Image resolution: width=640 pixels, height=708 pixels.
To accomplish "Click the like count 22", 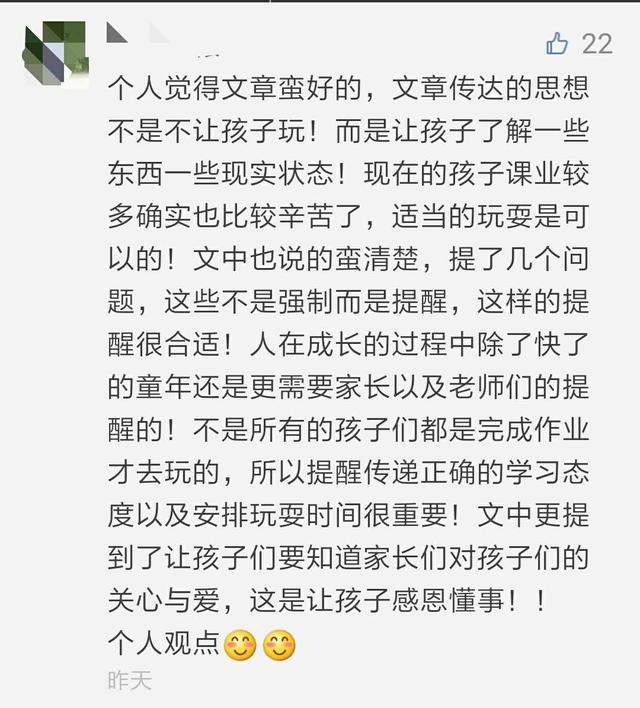I will click(597, 44).
